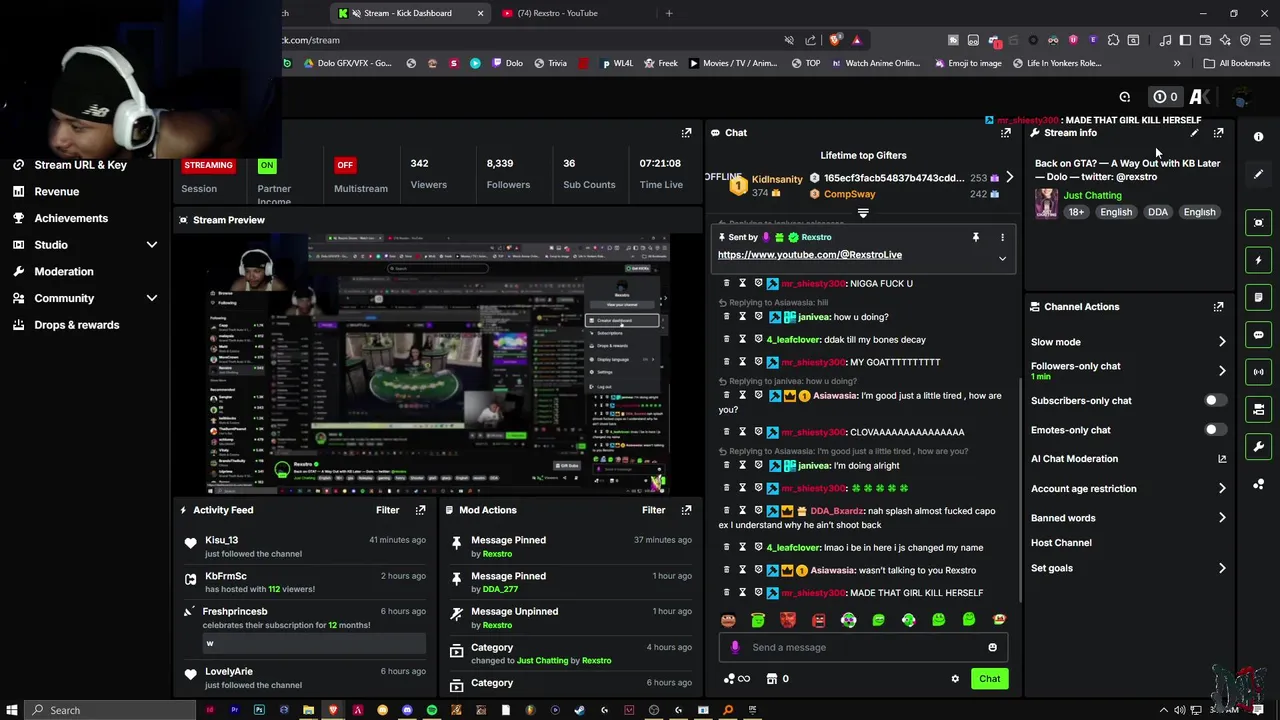Expand Banned words settings
The width and height of the screenshot is (1280, 720).
1222,518
